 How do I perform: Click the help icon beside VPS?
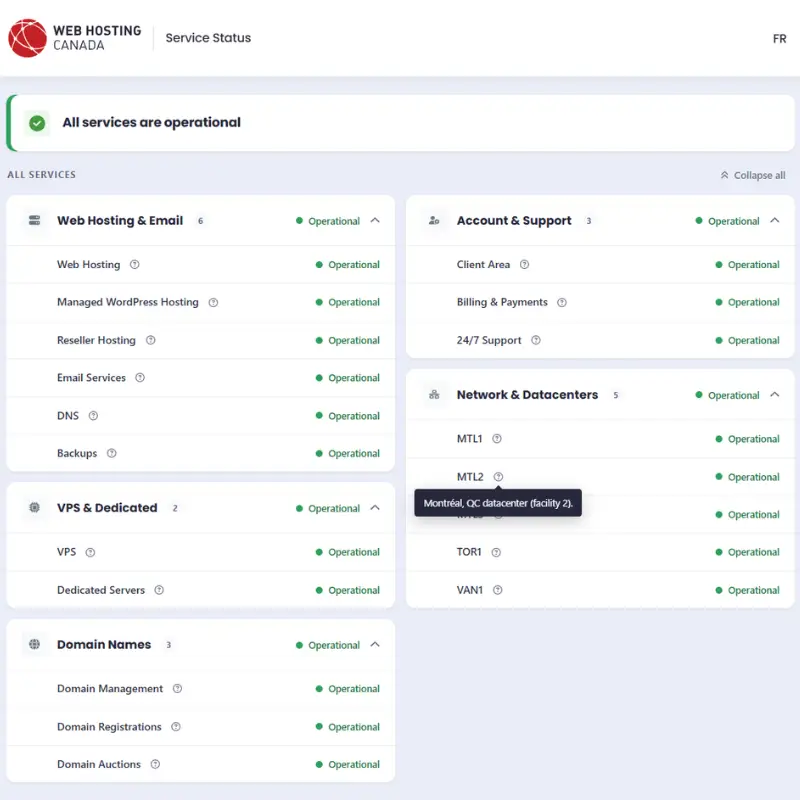[x=90, y=553]
